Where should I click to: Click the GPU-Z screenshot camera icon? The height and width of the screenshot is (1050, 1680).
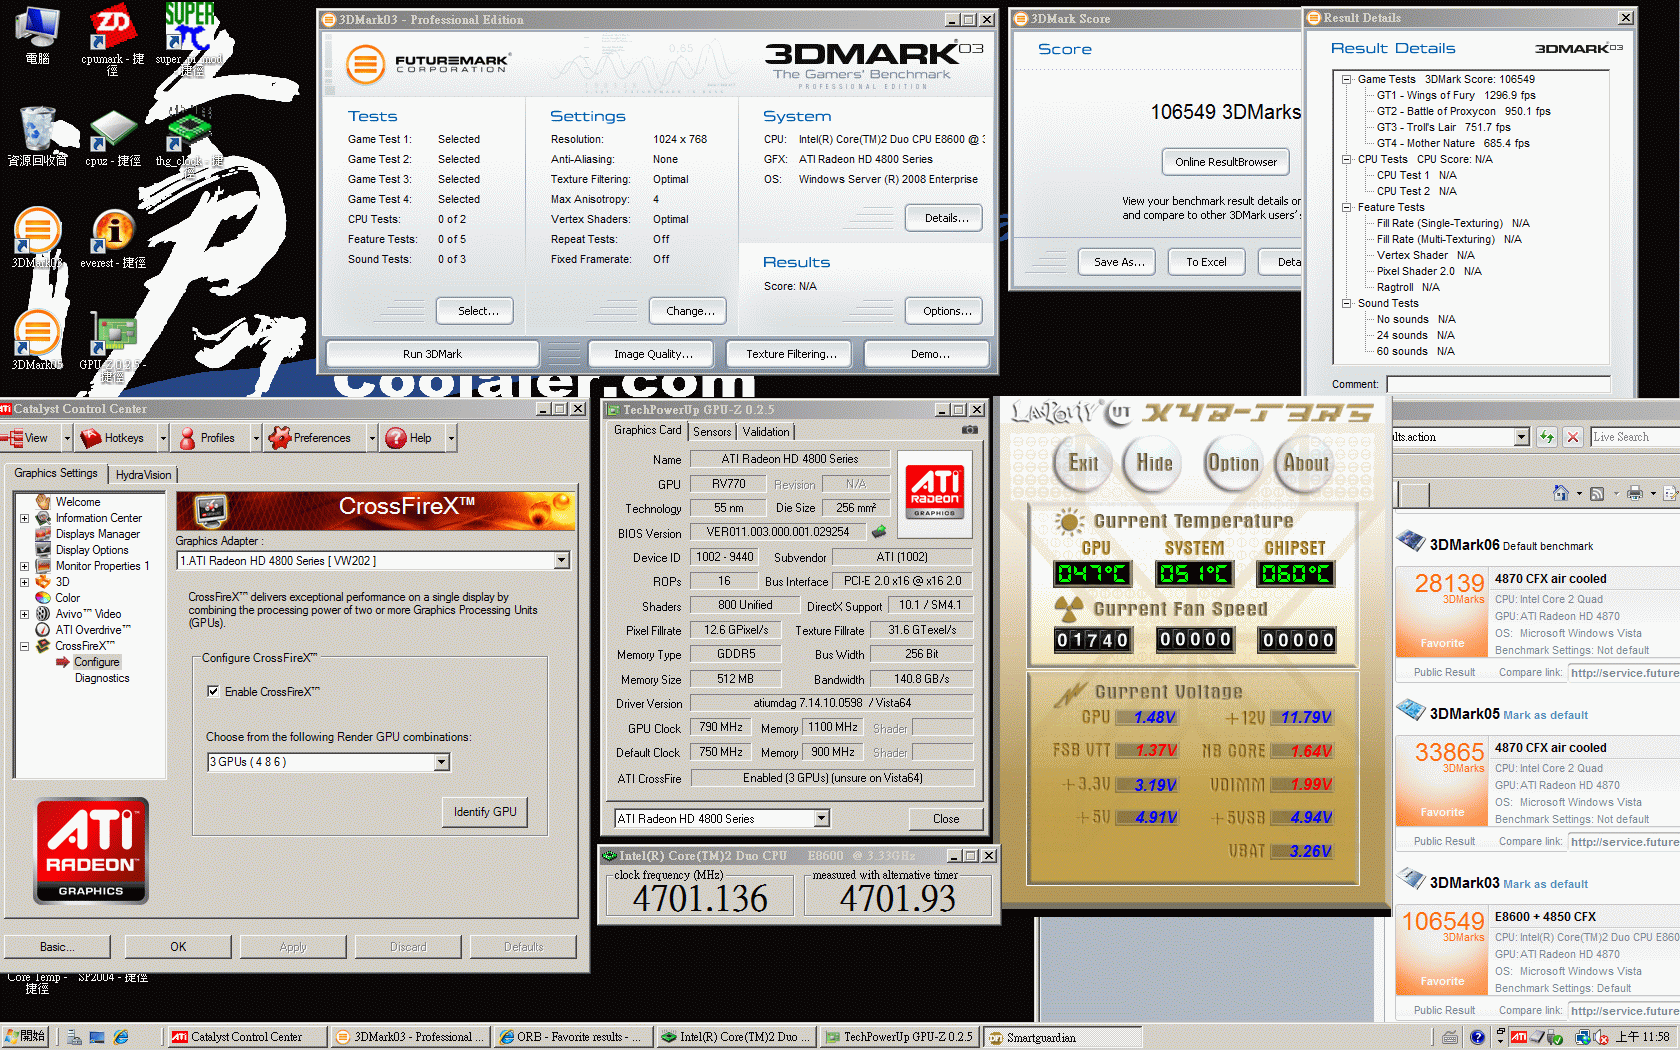pyautogui.click(x=969, y=430)
